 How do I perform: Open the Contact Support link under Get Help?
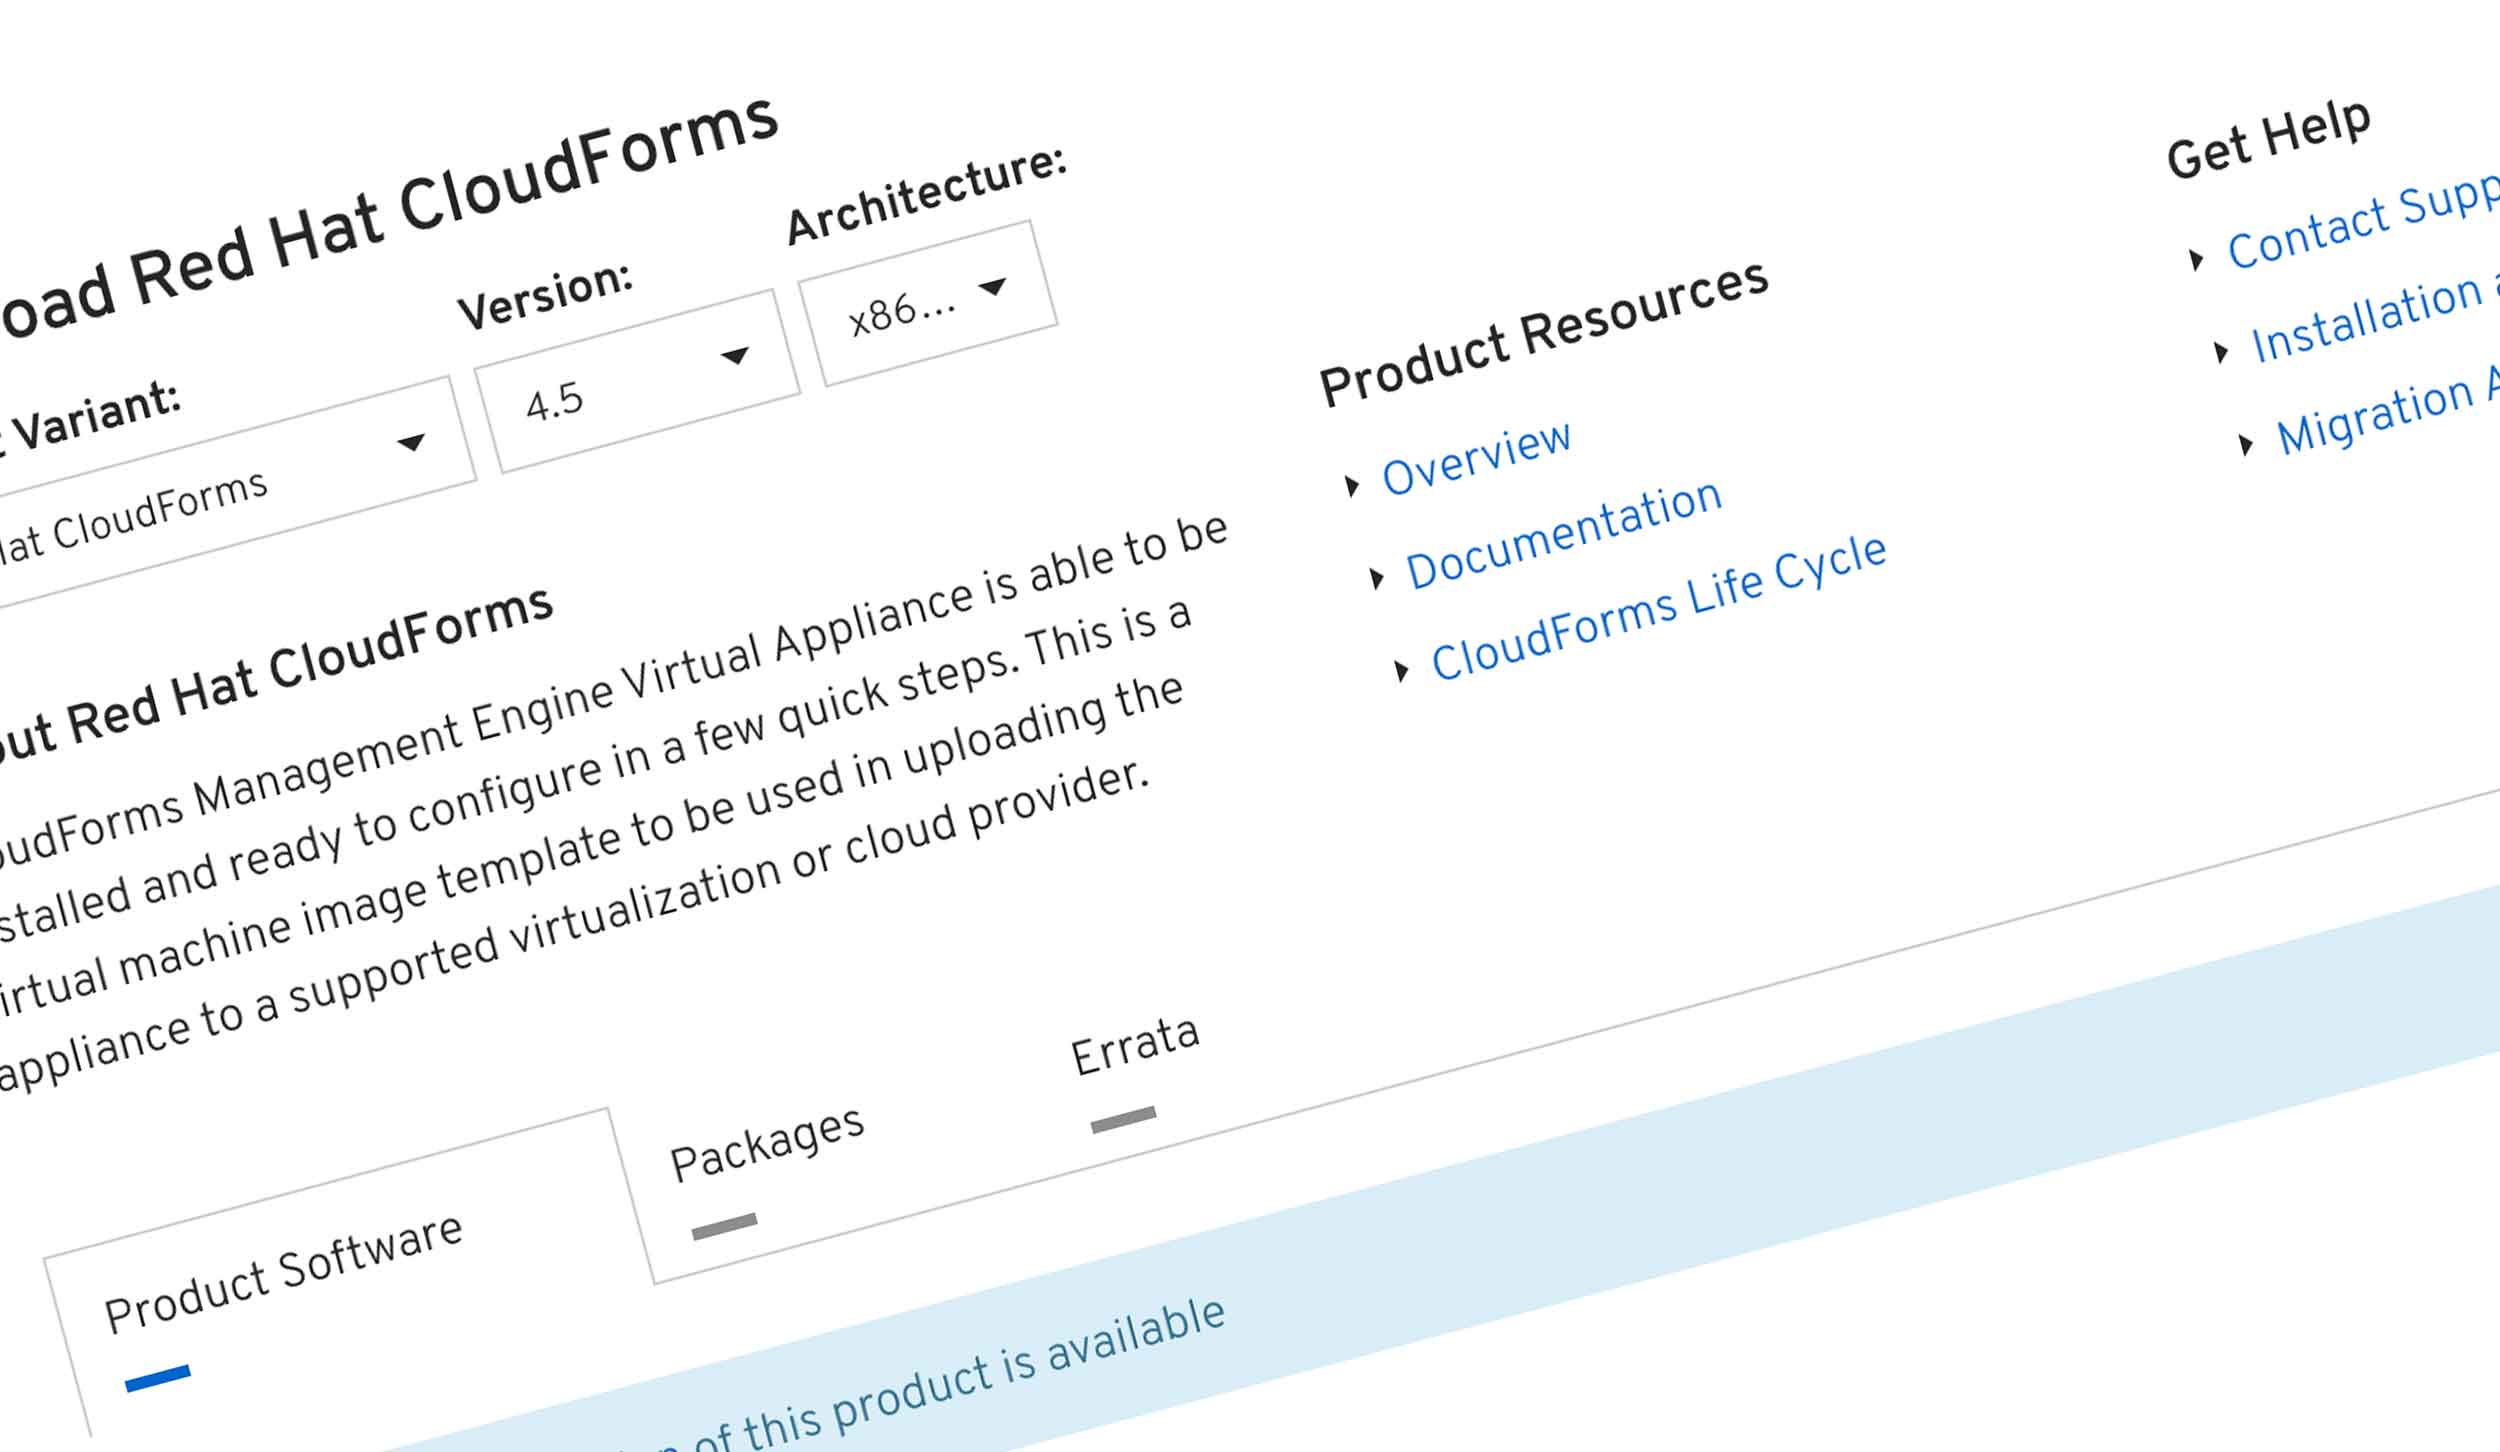[x=2362, y=224]
